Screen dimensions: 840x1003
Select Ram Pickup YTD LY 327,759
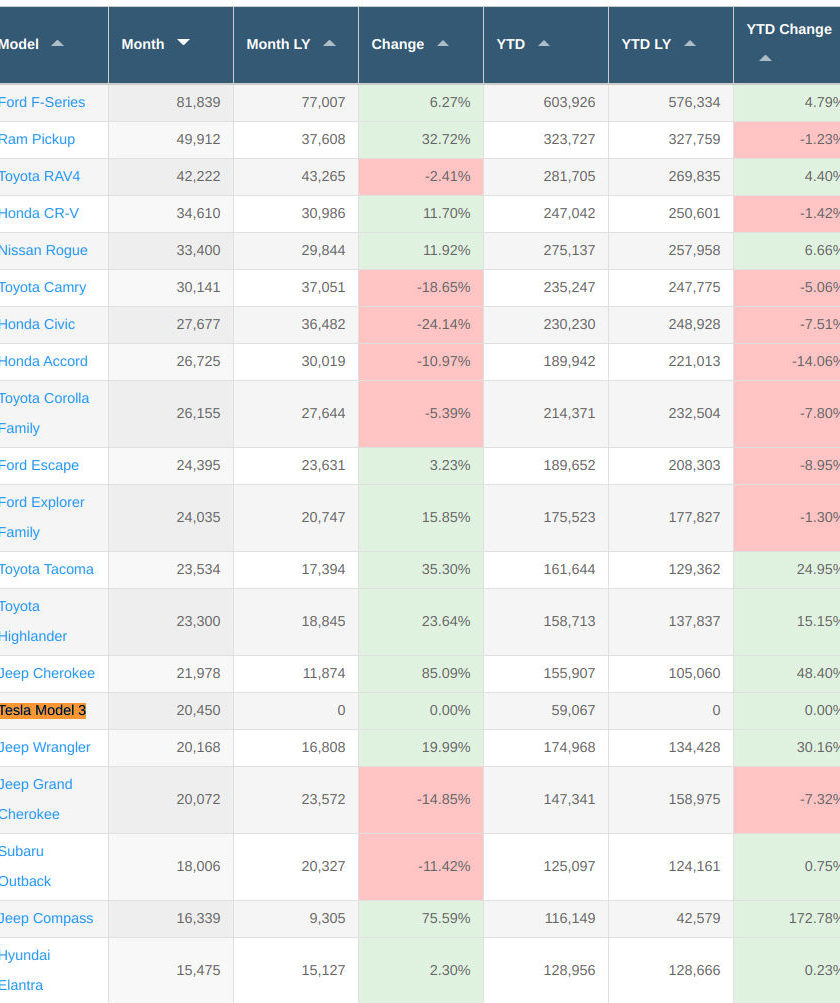tap(694, 139)
